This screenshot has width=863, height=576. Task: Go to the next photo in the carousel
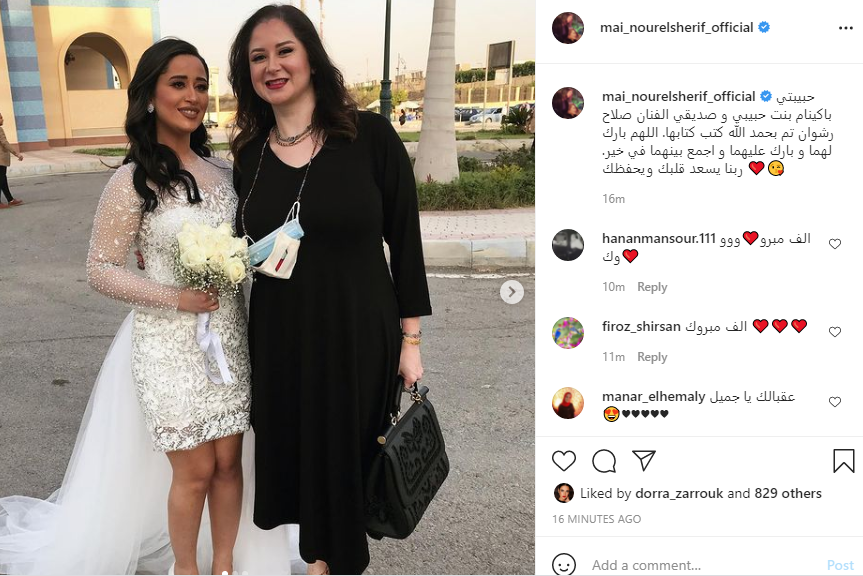pyautogui.click(x=512, y=292)
